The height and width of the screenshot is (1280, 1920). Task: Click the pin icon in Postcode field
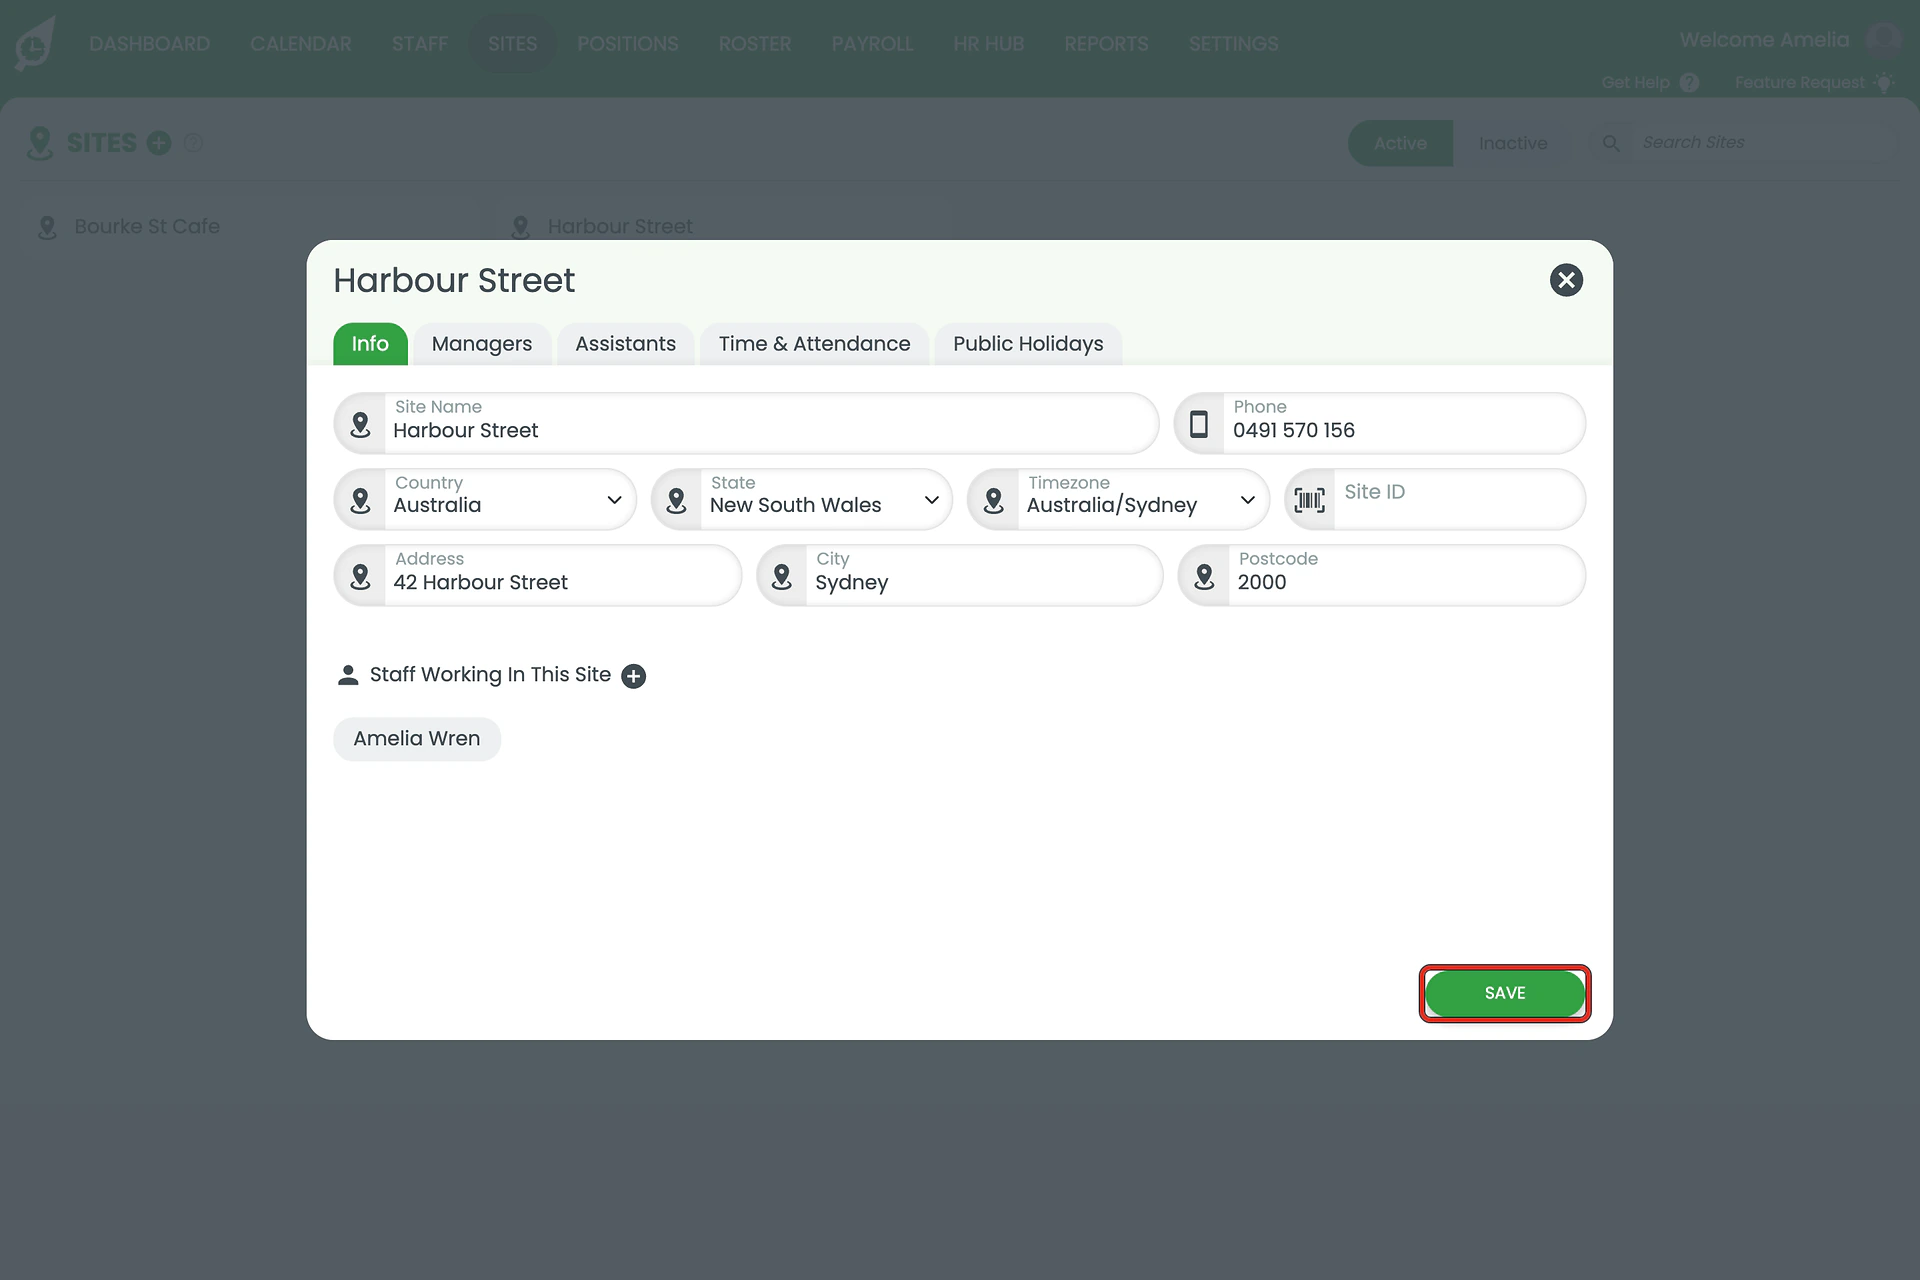click(x=1204, y=576)
